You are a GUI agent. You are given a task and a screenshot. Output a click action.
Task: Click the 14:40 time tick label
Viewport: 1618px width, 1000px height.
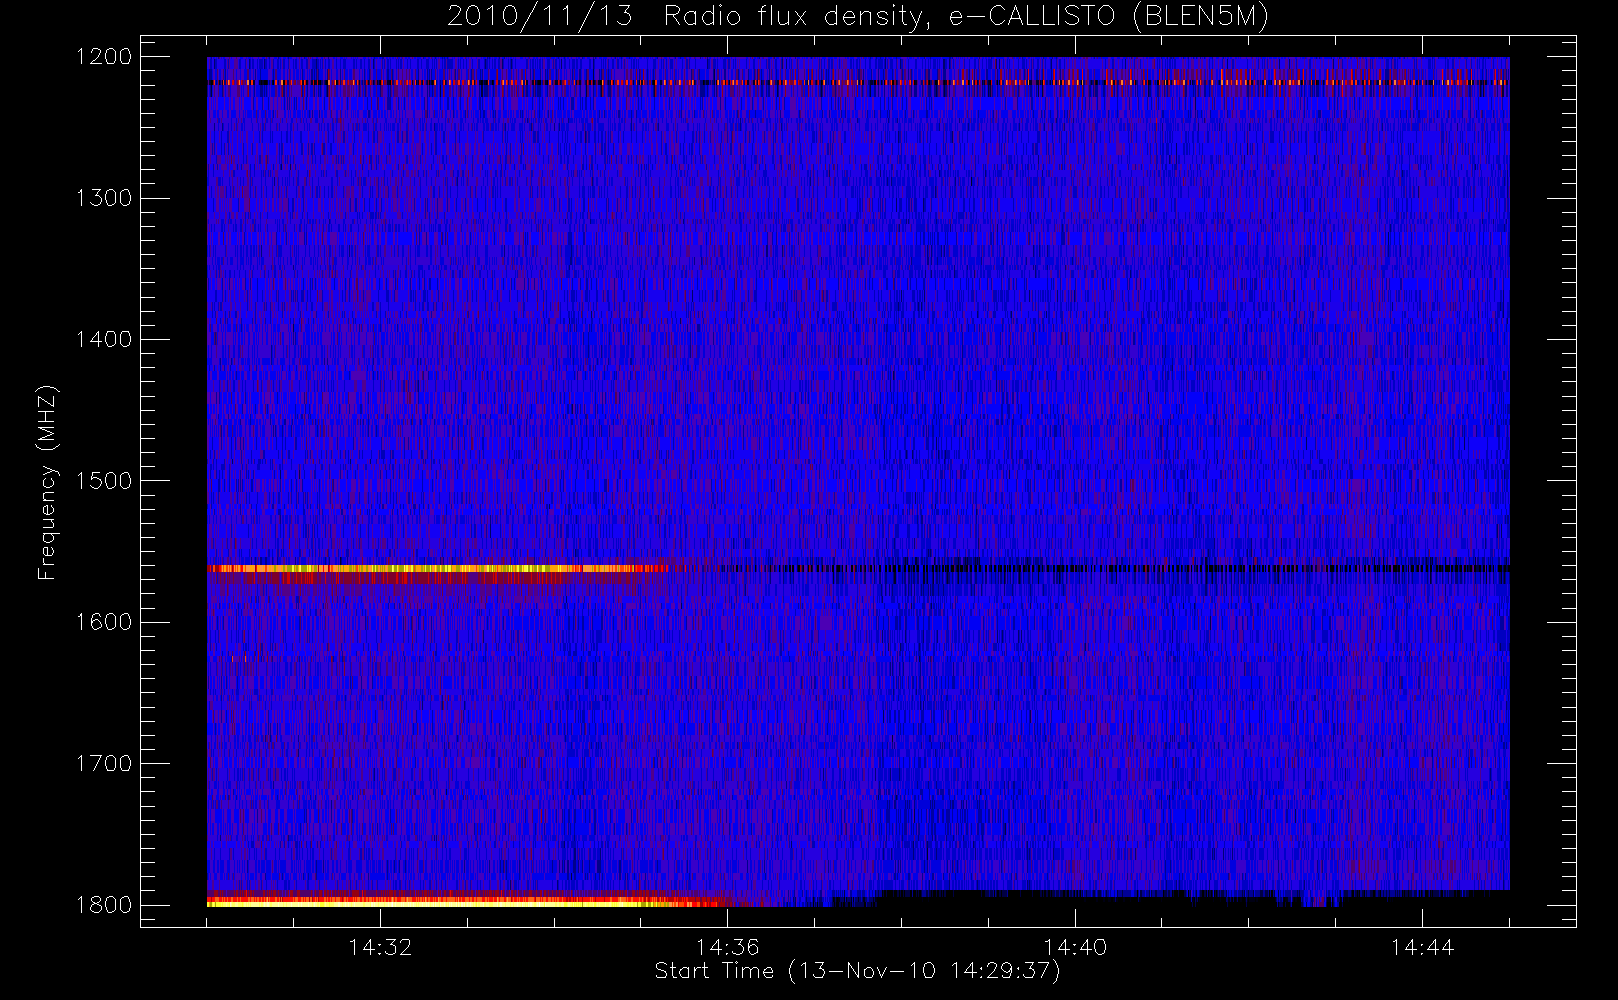(x=1075, y=947)
